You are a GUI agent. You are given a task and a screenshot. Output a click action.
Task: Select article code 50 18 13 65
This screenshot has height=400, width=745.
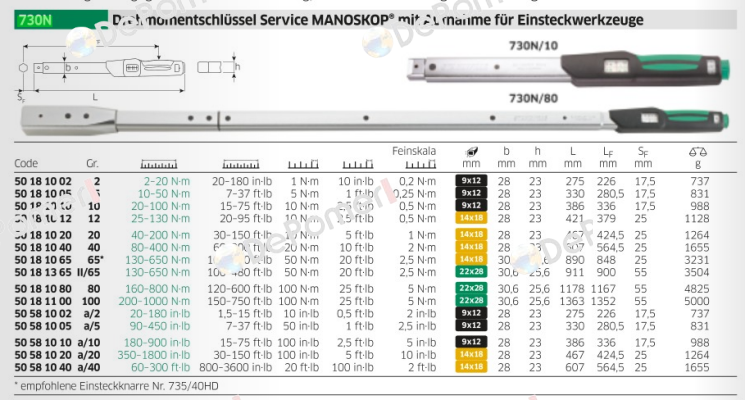(x=43, y=272)
